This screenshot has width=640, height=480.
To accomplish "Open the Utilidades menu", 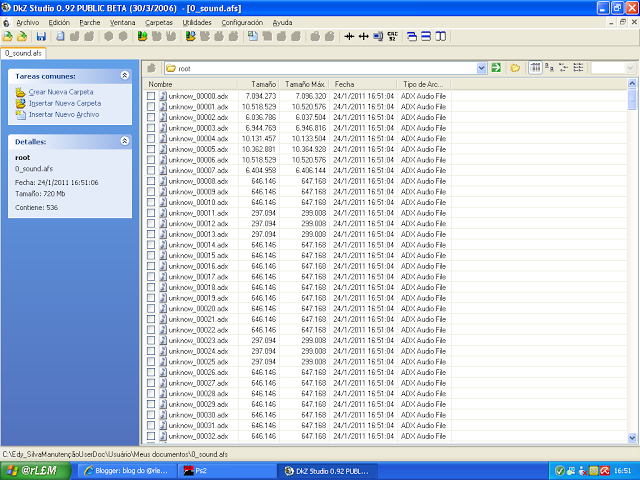I will coord(197,22).
